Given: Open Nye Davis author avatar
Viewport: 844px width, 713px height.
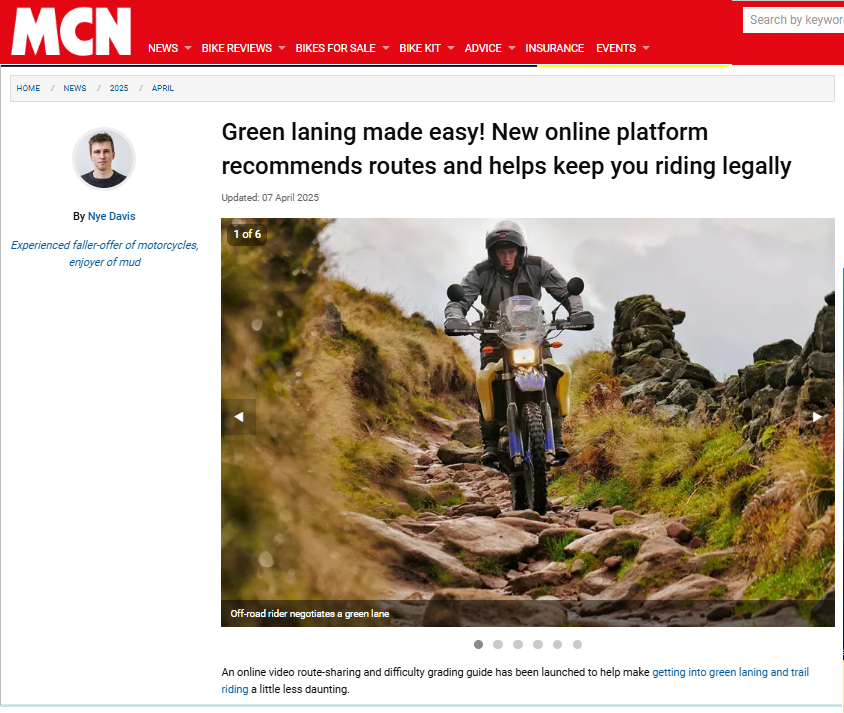Looking at the screenshot, I should click(x=104, y=159).
